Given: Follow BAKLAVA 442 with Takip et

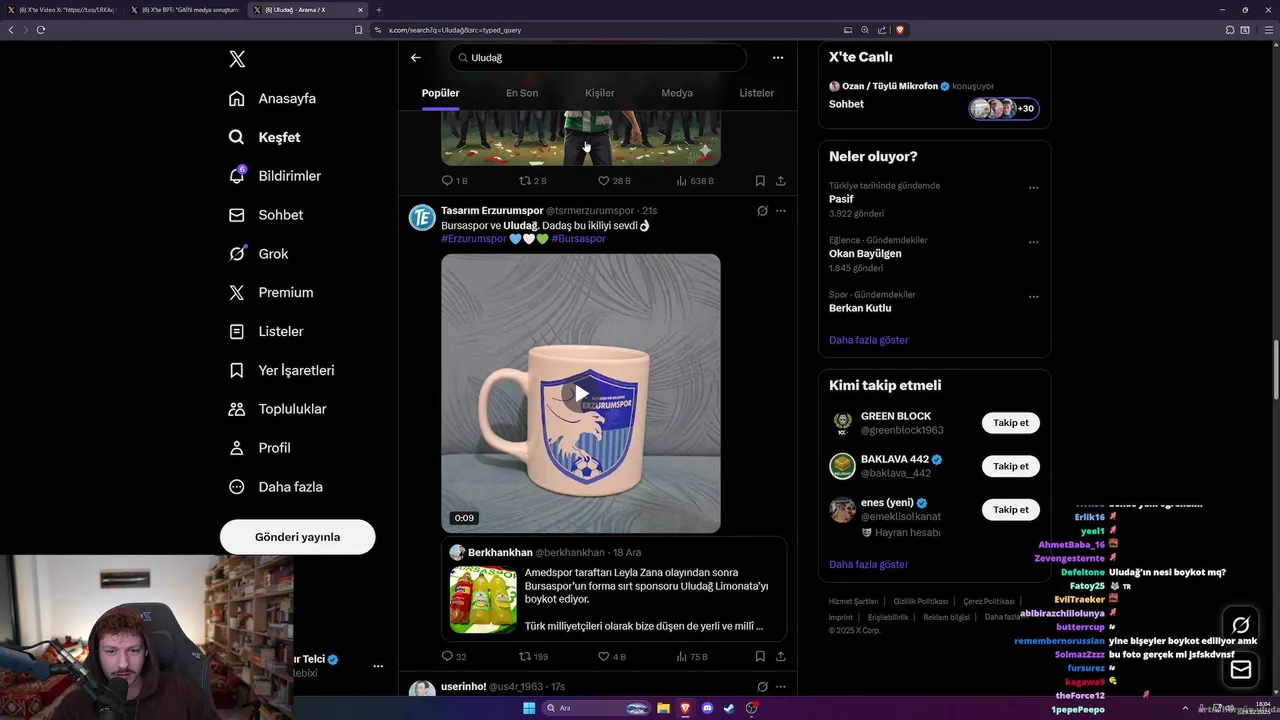Looking at the screenshot, I should tap(1010, 466).
